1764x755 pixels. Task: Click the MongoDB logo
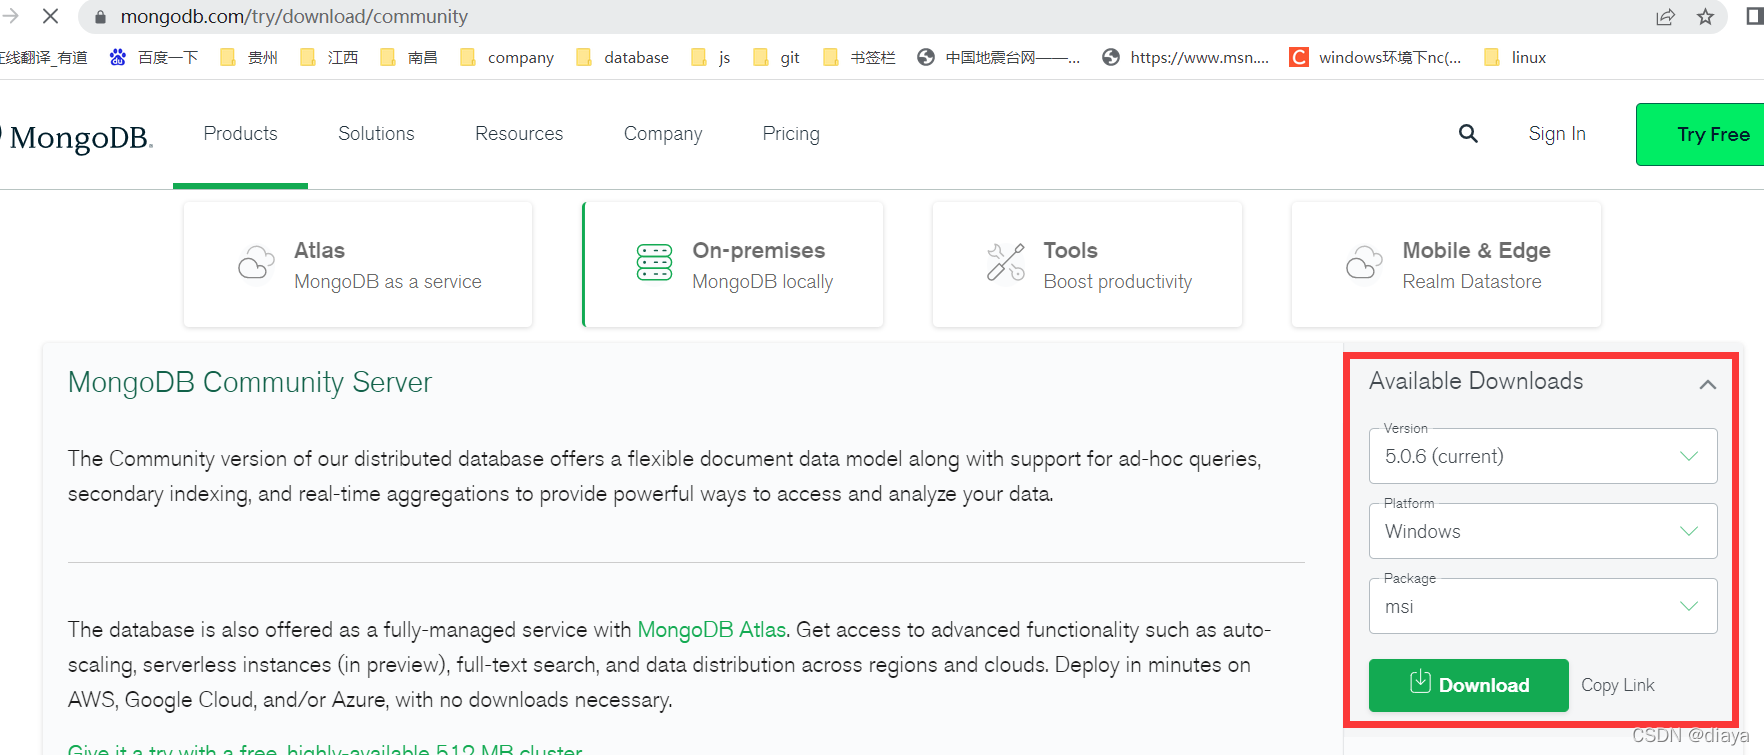pyautogui.click(x=78, y=137)
